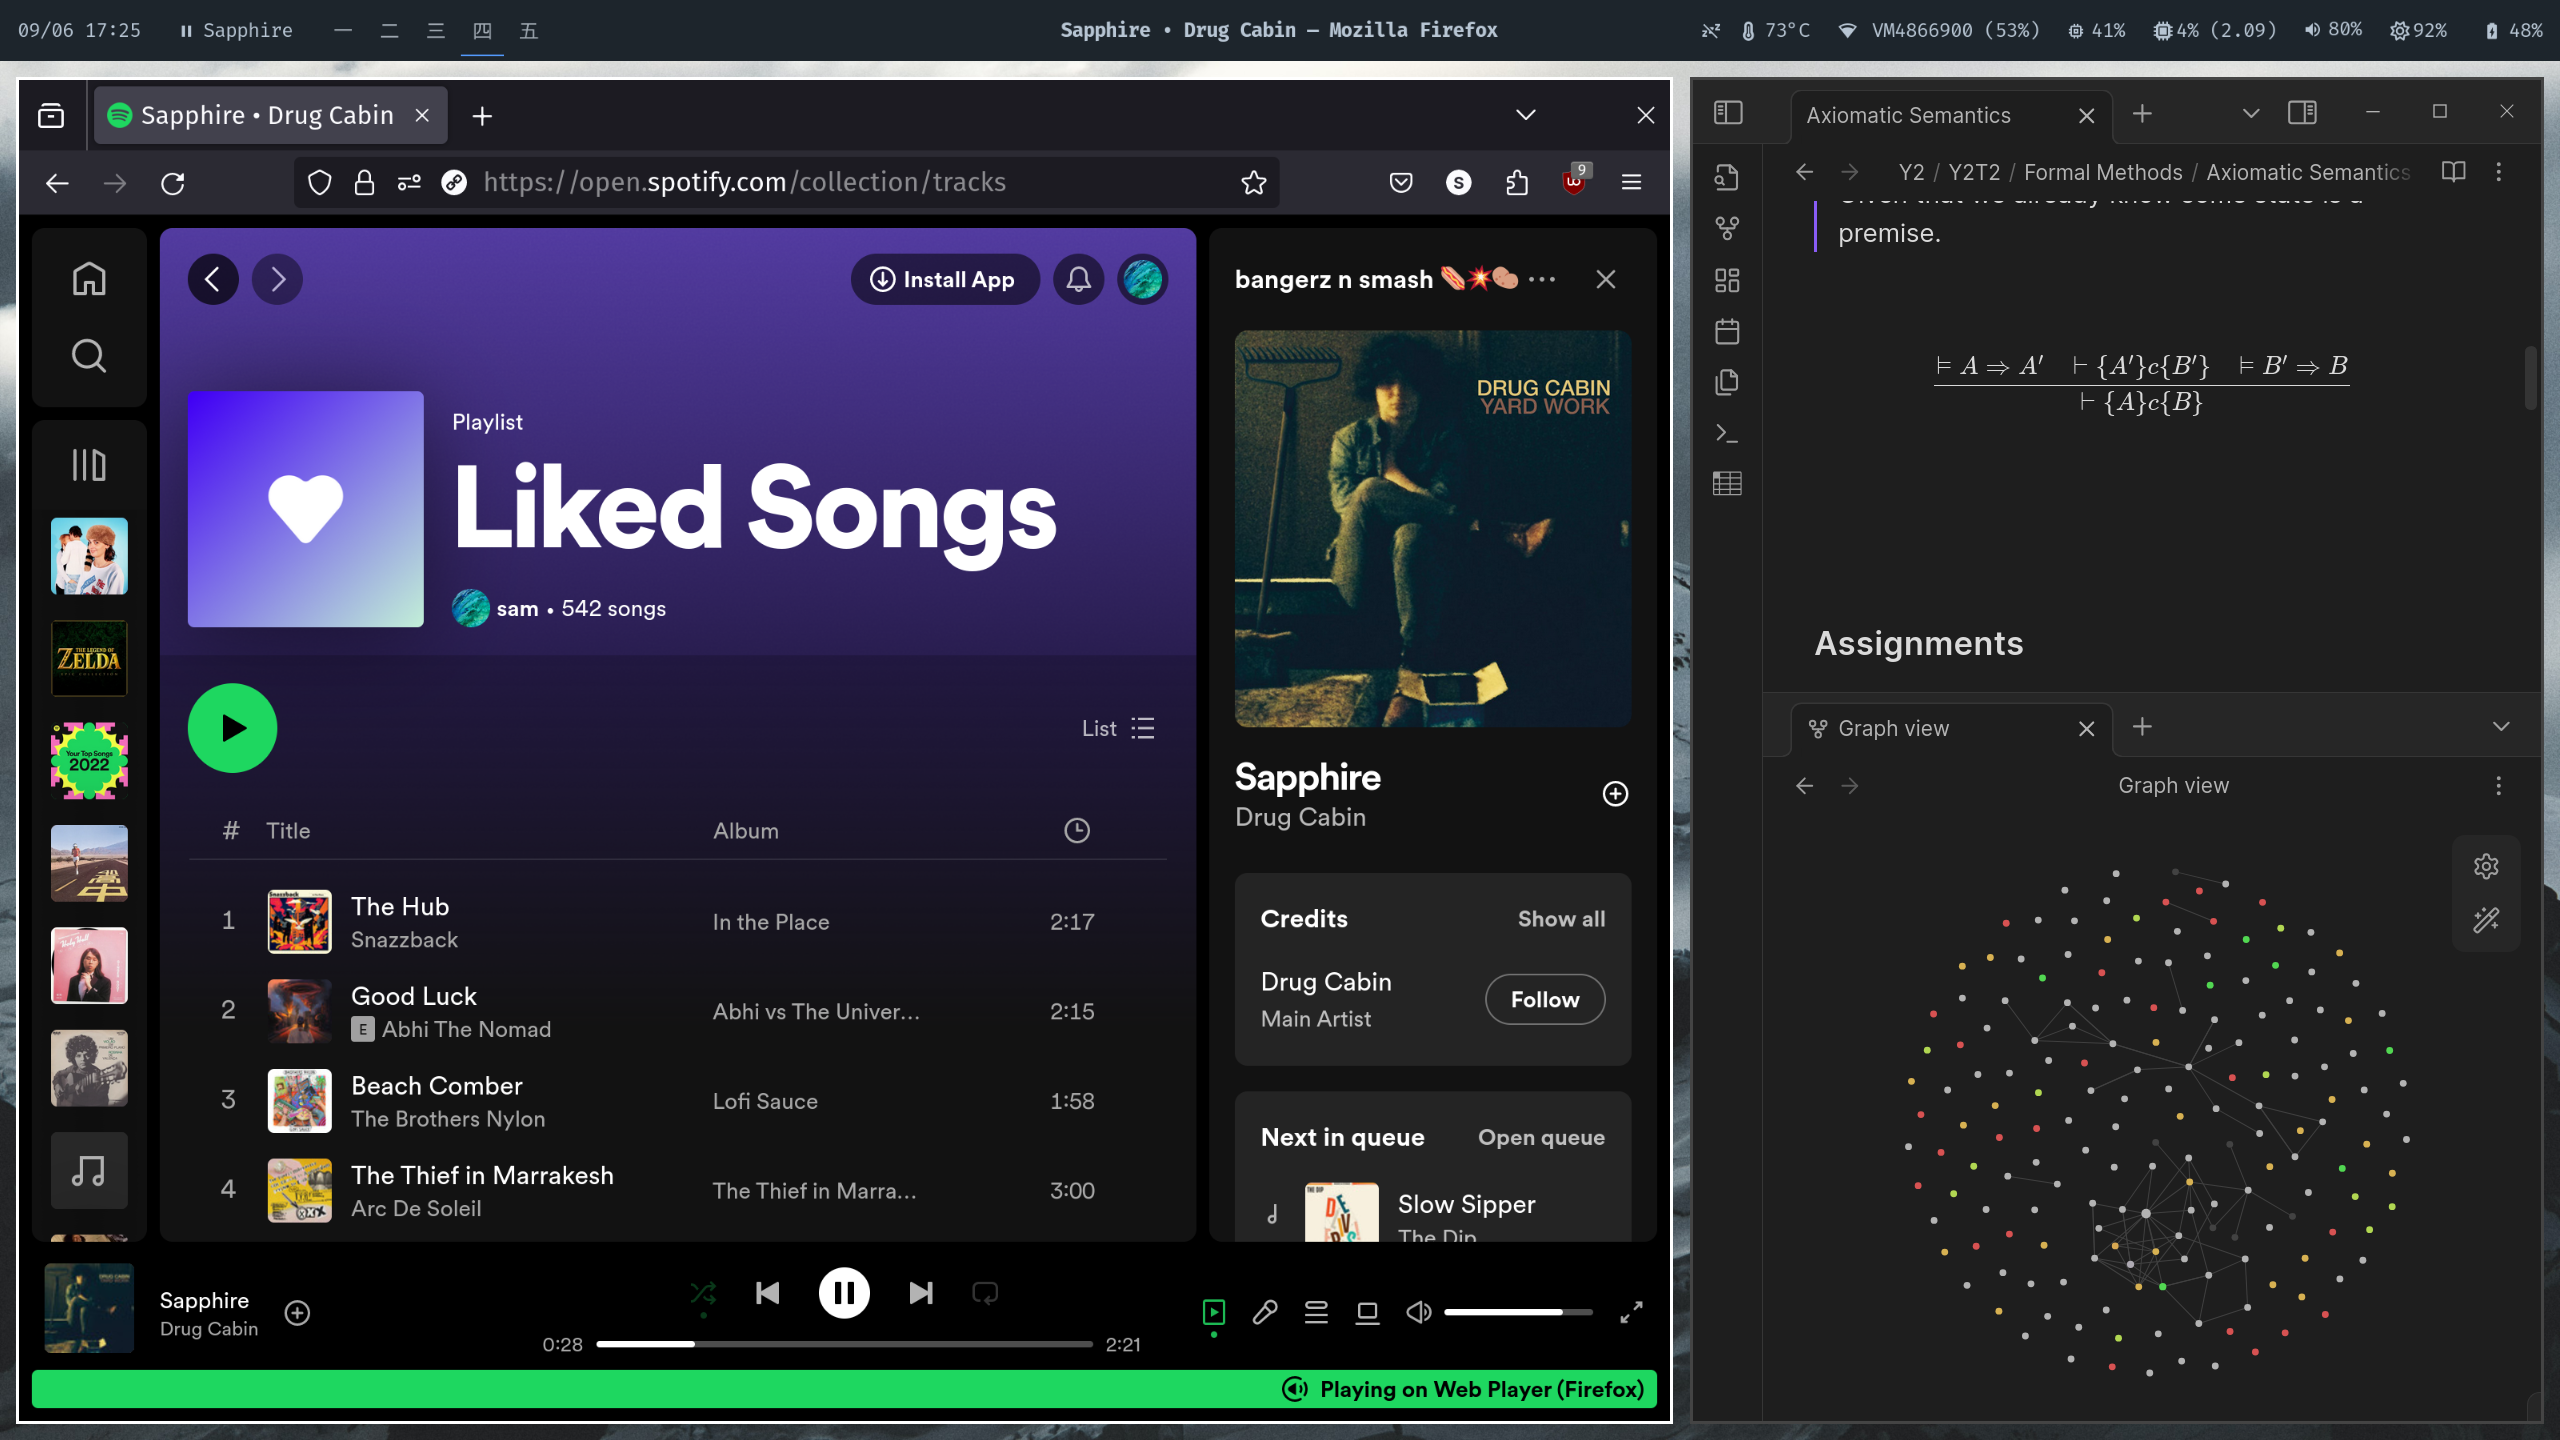Toggle shuffle playback

[703, 1293]
